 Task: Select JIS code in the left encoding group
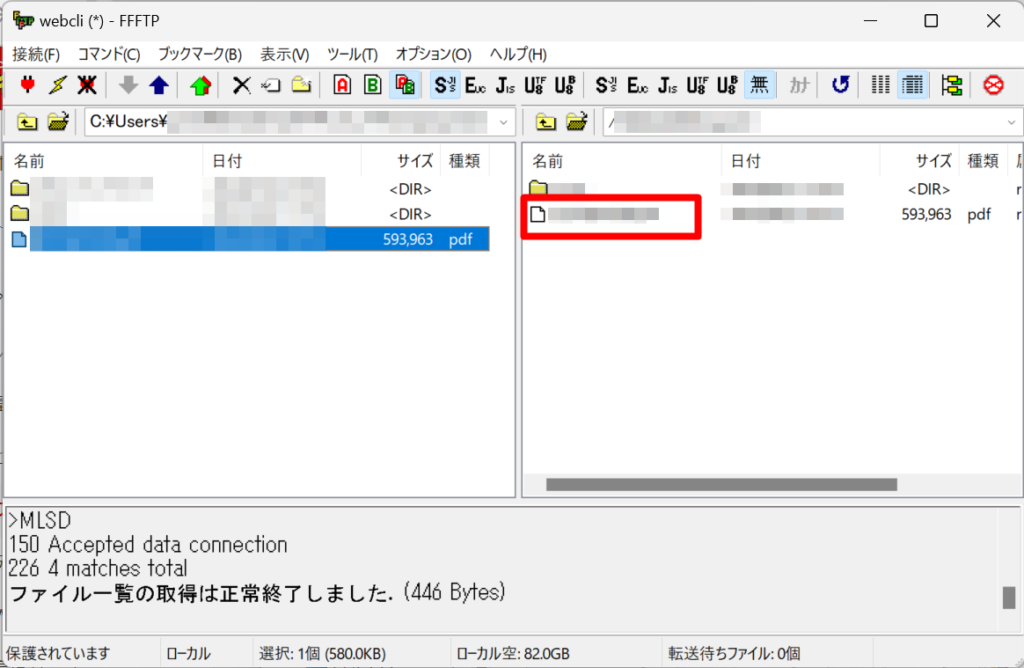505,85
